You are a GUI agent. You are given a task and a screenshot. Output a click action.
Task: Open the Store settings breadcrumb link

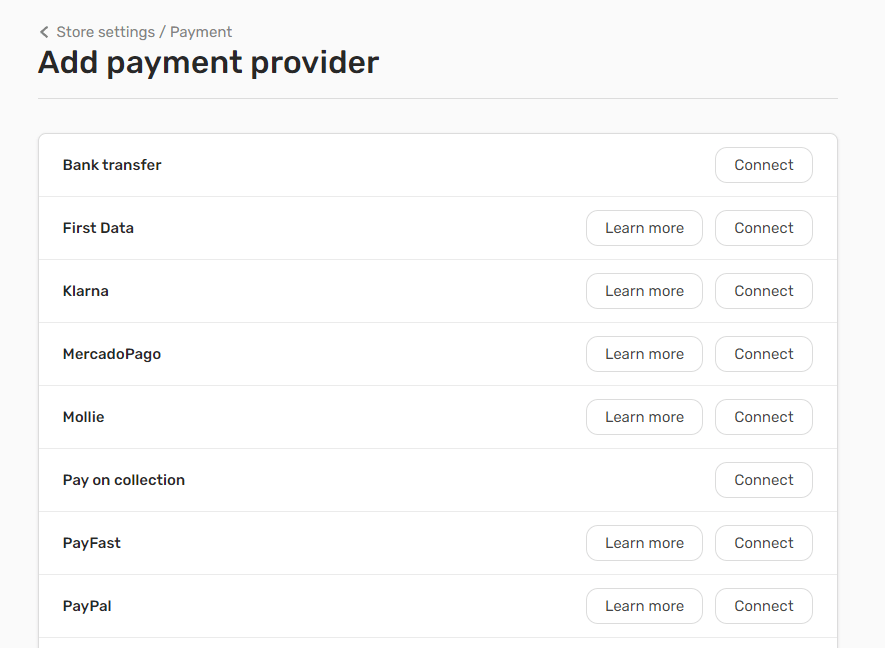point(107,31)
